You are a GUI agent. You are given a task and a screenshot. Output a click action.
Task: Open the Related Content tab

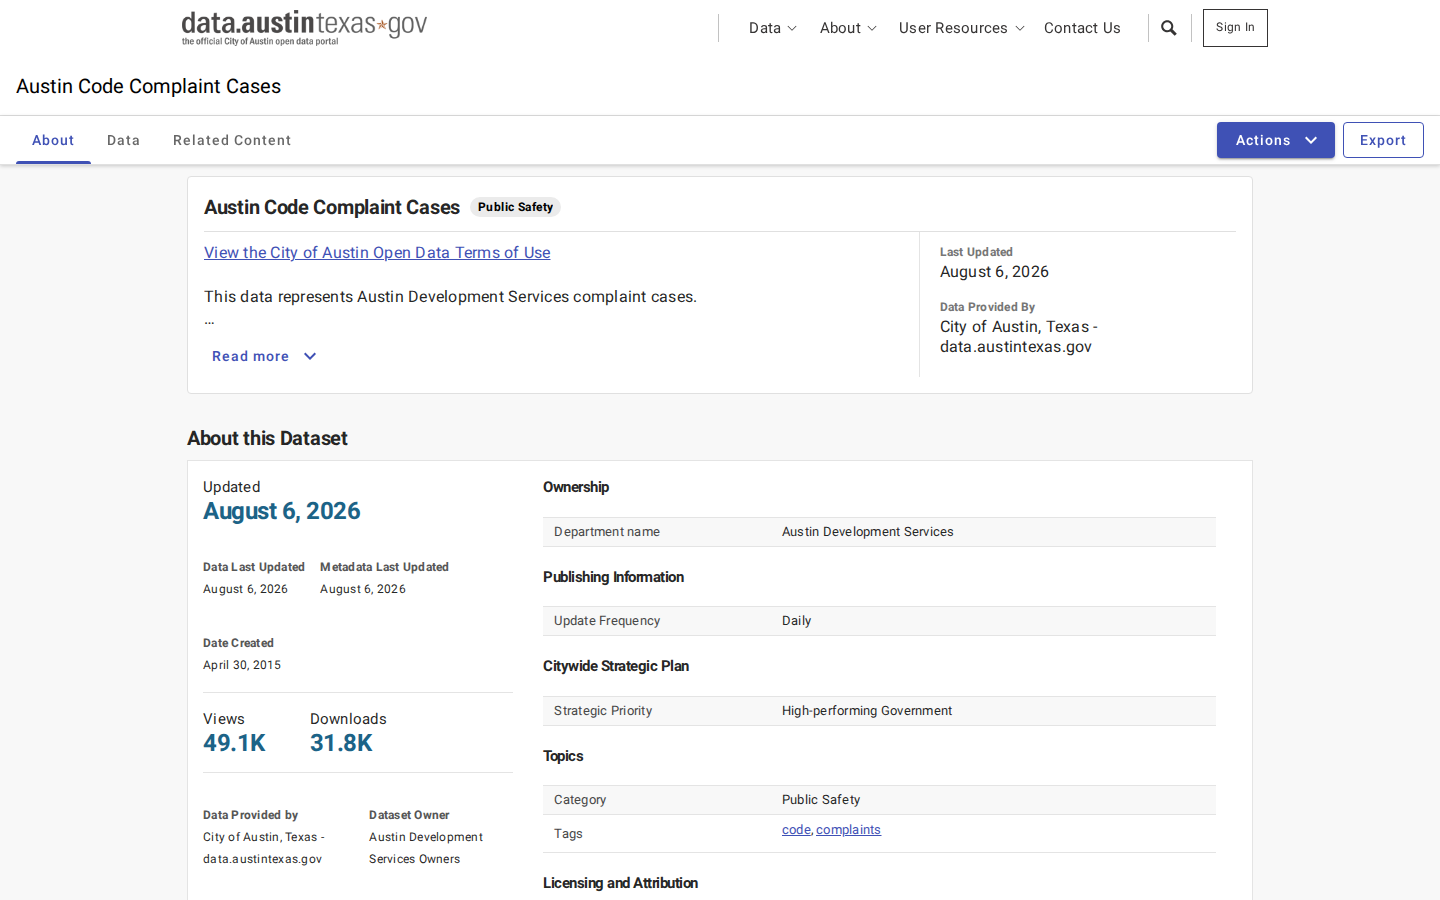coord(232,140)
